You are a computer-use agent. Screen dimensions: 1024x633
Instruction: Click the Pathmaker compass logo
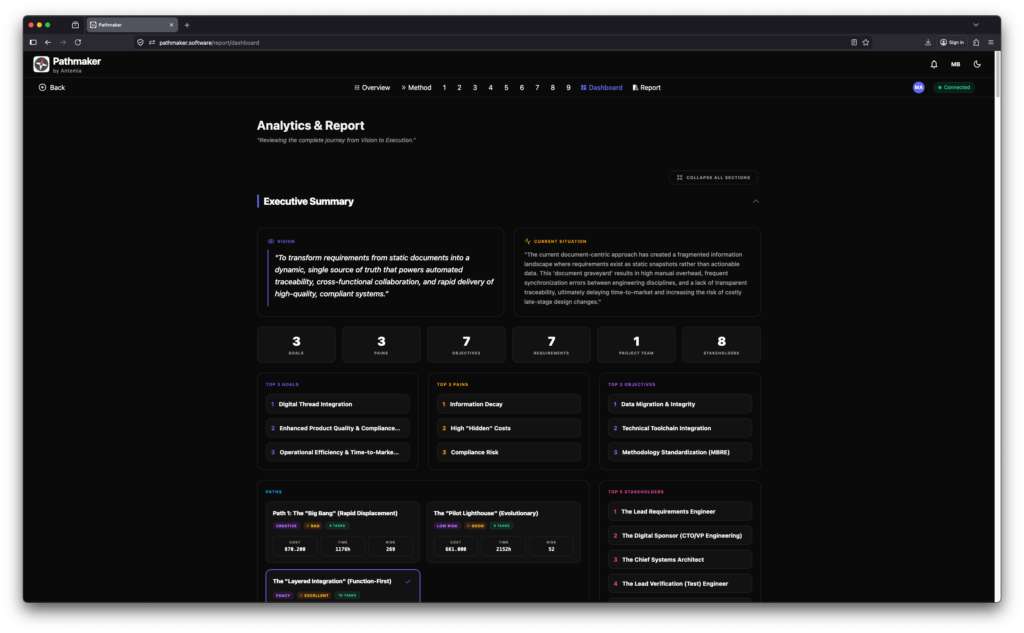click(x=41, y=64)
